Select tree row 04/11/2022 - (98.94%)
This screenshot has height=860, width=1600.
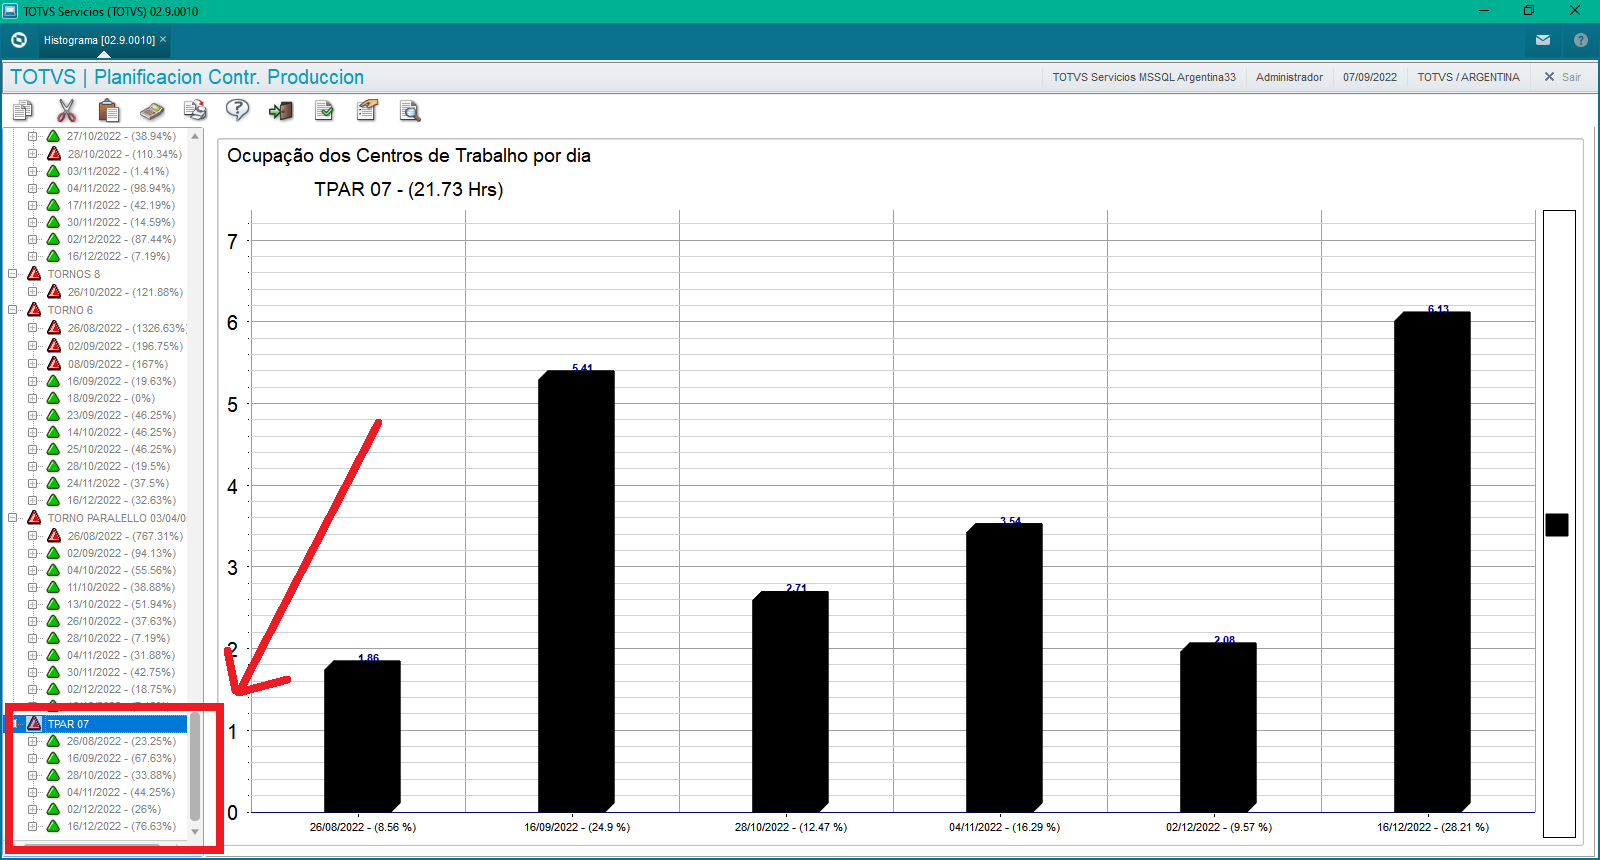(120, 188)
